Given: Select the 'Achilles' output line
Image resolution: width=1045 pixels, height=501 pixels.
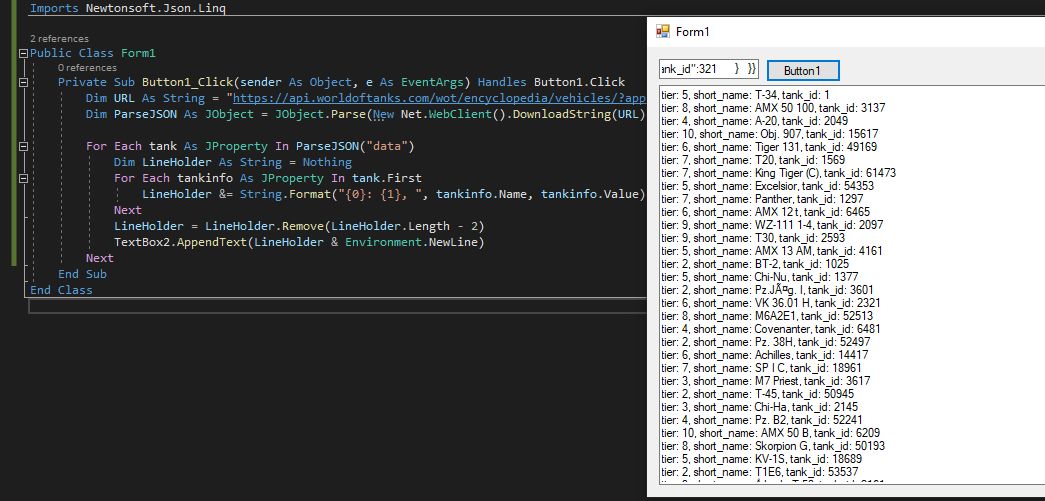Looking at the screenshot, I should [x=765, y=355].
